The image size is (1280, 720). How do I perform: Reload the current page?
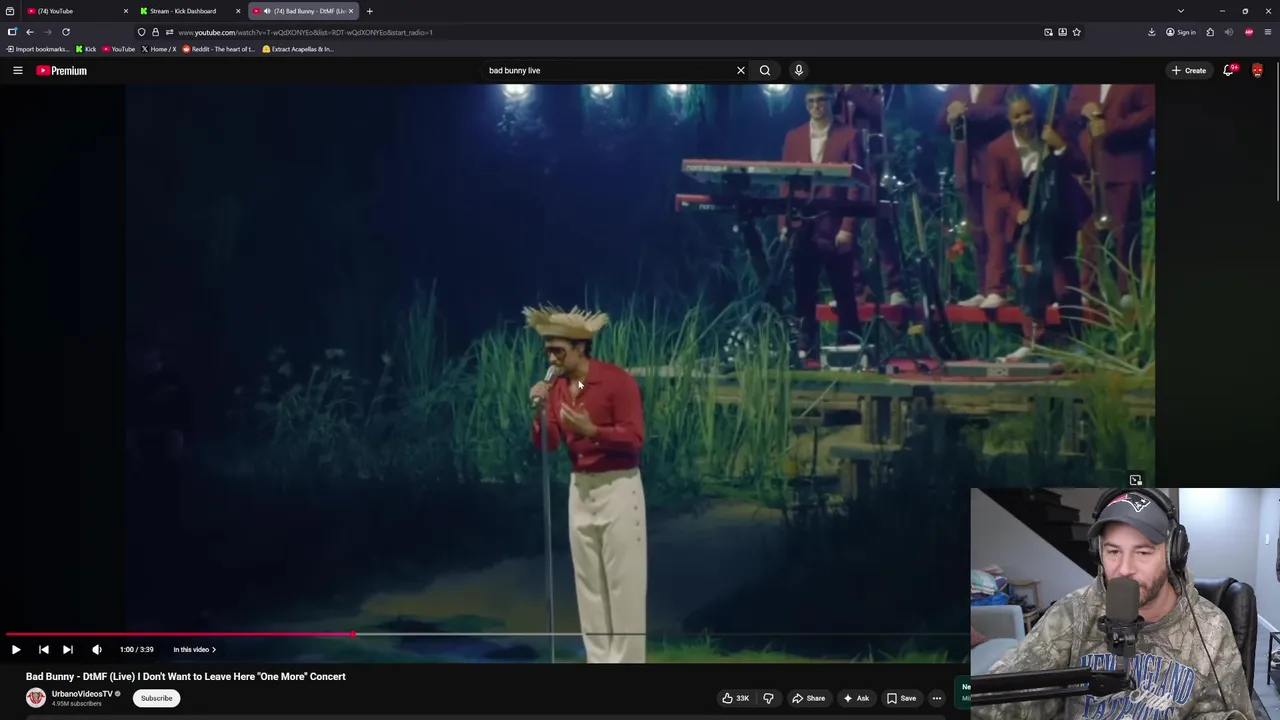pos(66,32)
